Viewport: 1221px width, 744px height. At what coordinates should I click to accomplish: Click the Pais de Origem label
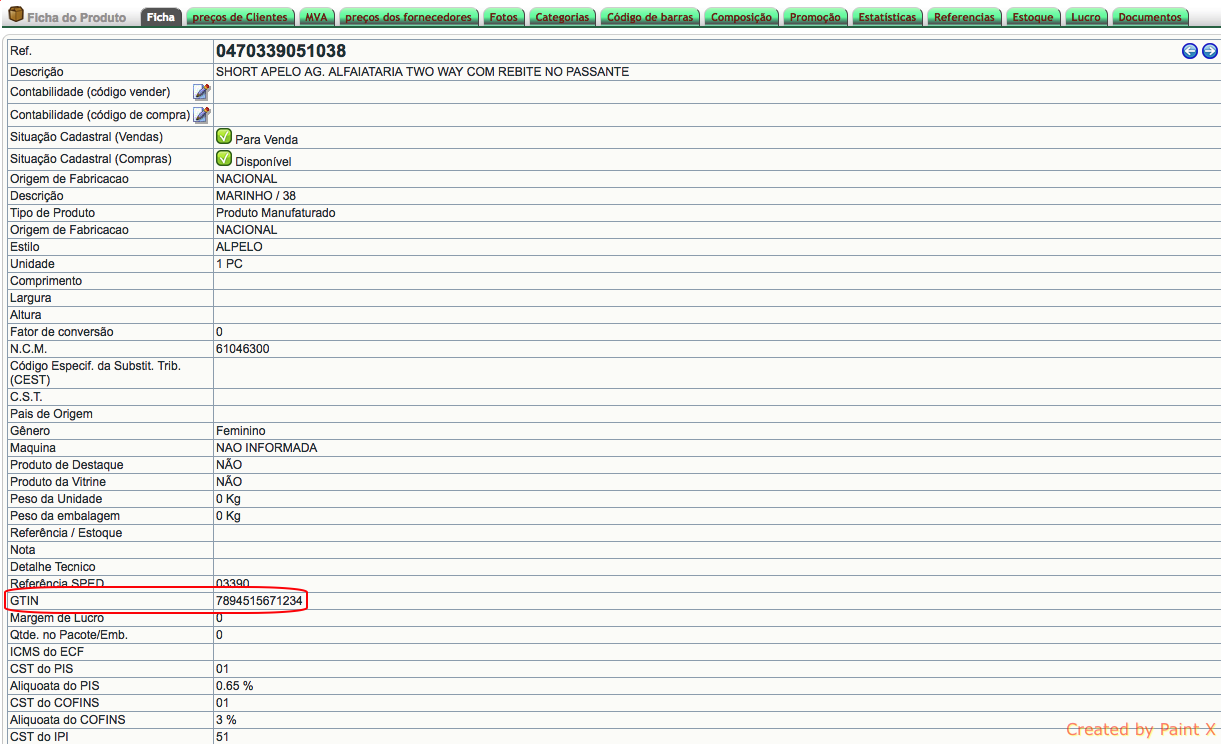(51, 414)
